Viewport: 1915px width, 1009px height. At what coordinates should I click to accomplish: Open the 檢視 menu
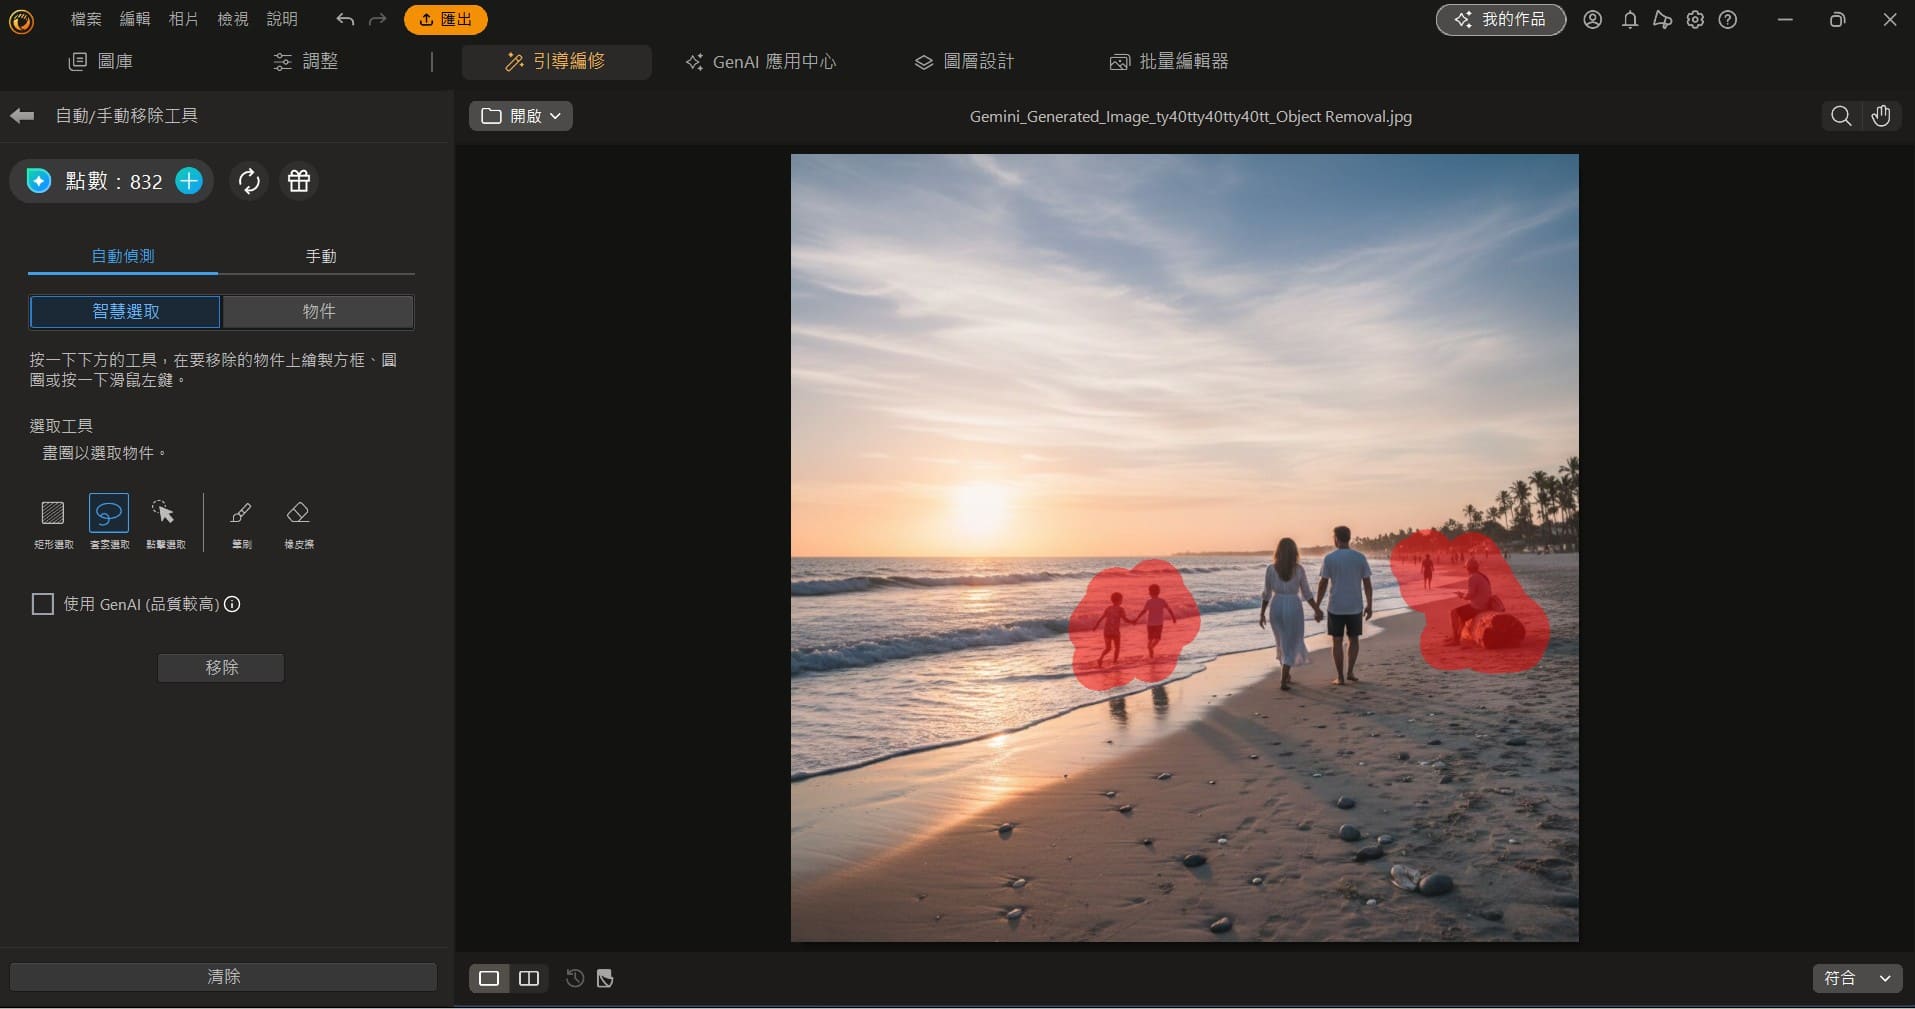233,19
